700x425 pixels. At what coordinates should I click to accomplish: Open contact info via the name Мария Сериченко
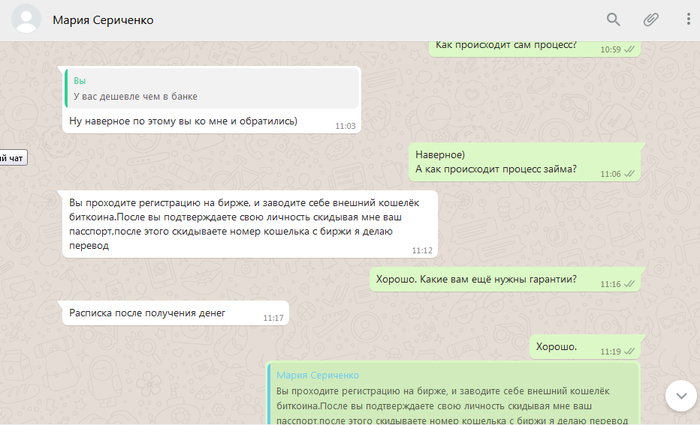(103, 20)
